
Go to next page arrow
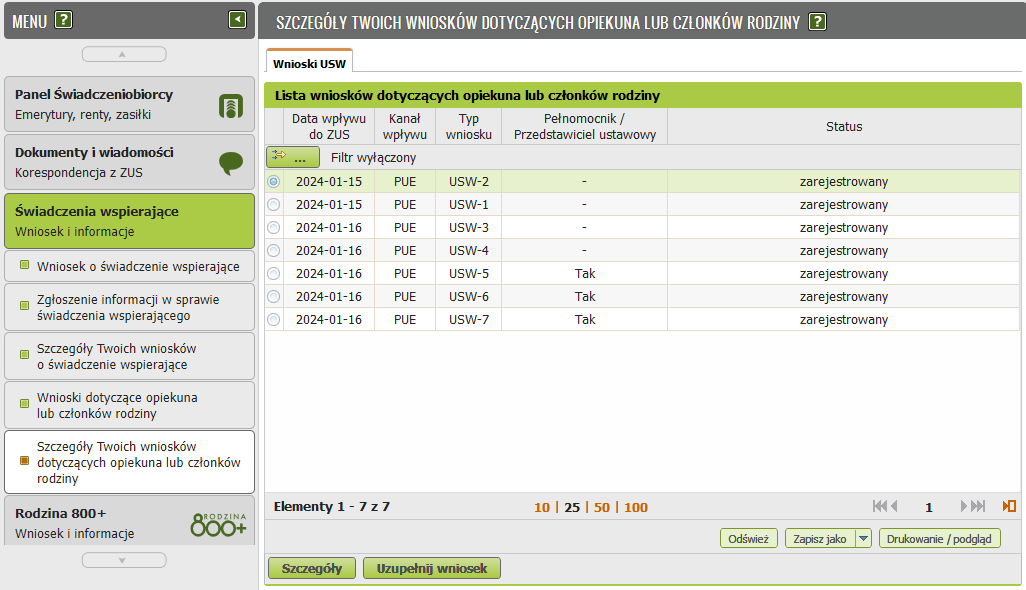tap(963, 506)
